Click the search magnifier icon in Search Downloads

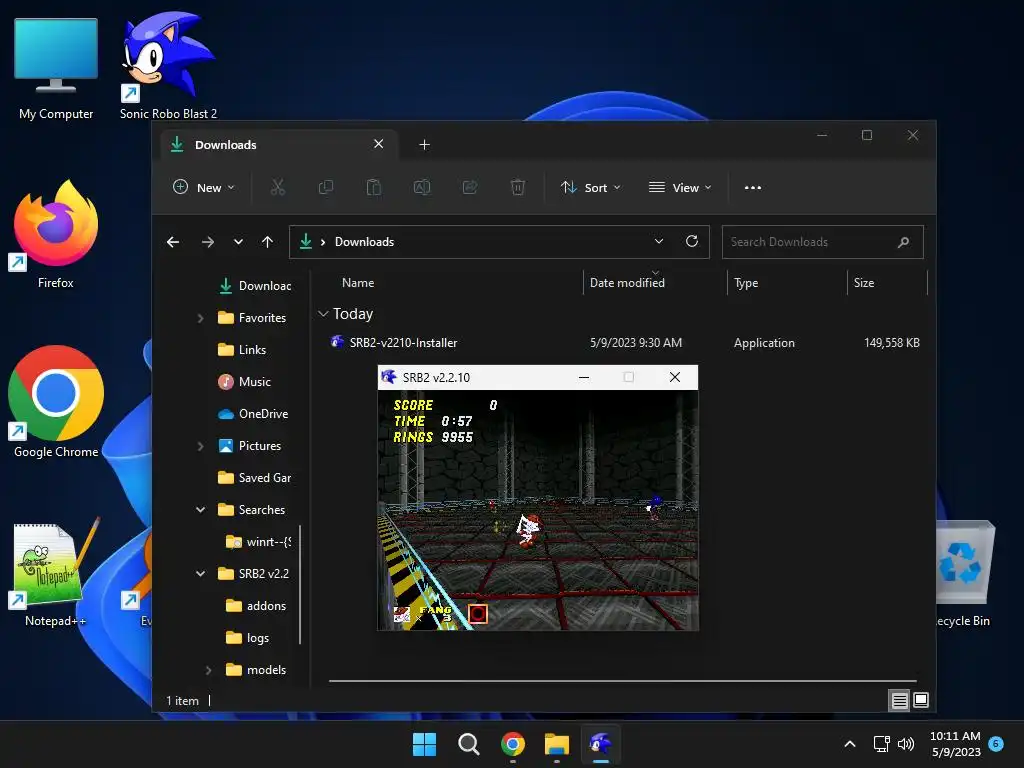tap(903, 242)
